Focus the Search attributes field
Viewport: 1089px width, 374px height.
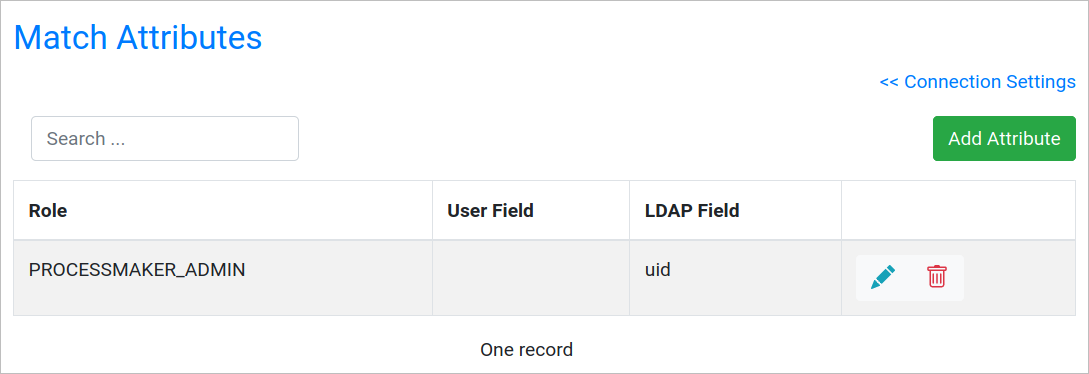pyautogui.click(x=165, y=138)
